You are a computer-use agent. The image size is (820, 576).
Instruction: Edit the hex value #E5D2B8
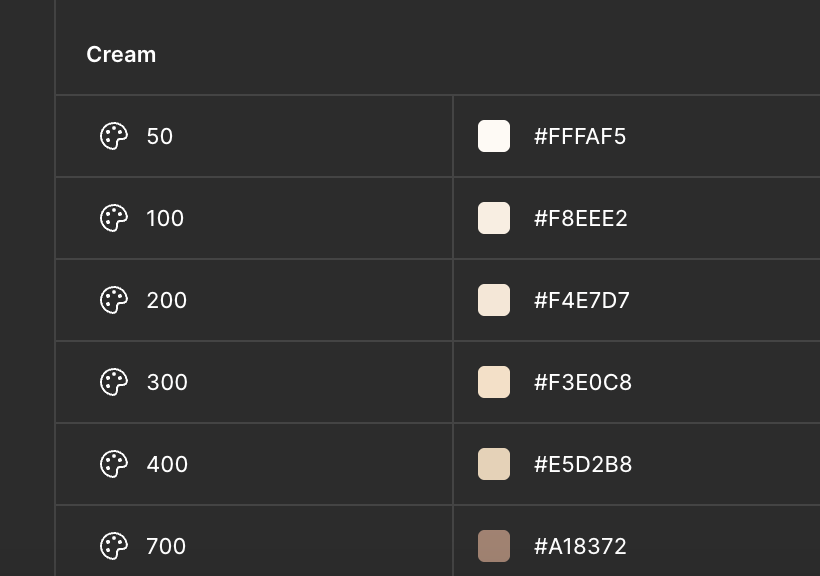(583, 465)
